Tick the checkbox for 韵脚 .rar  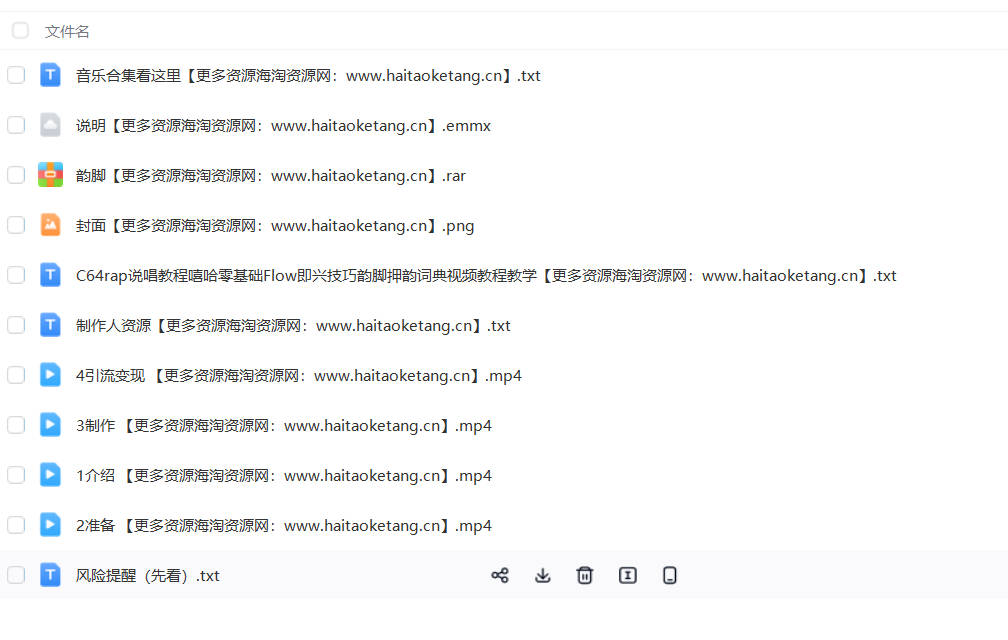pos(16,175)
